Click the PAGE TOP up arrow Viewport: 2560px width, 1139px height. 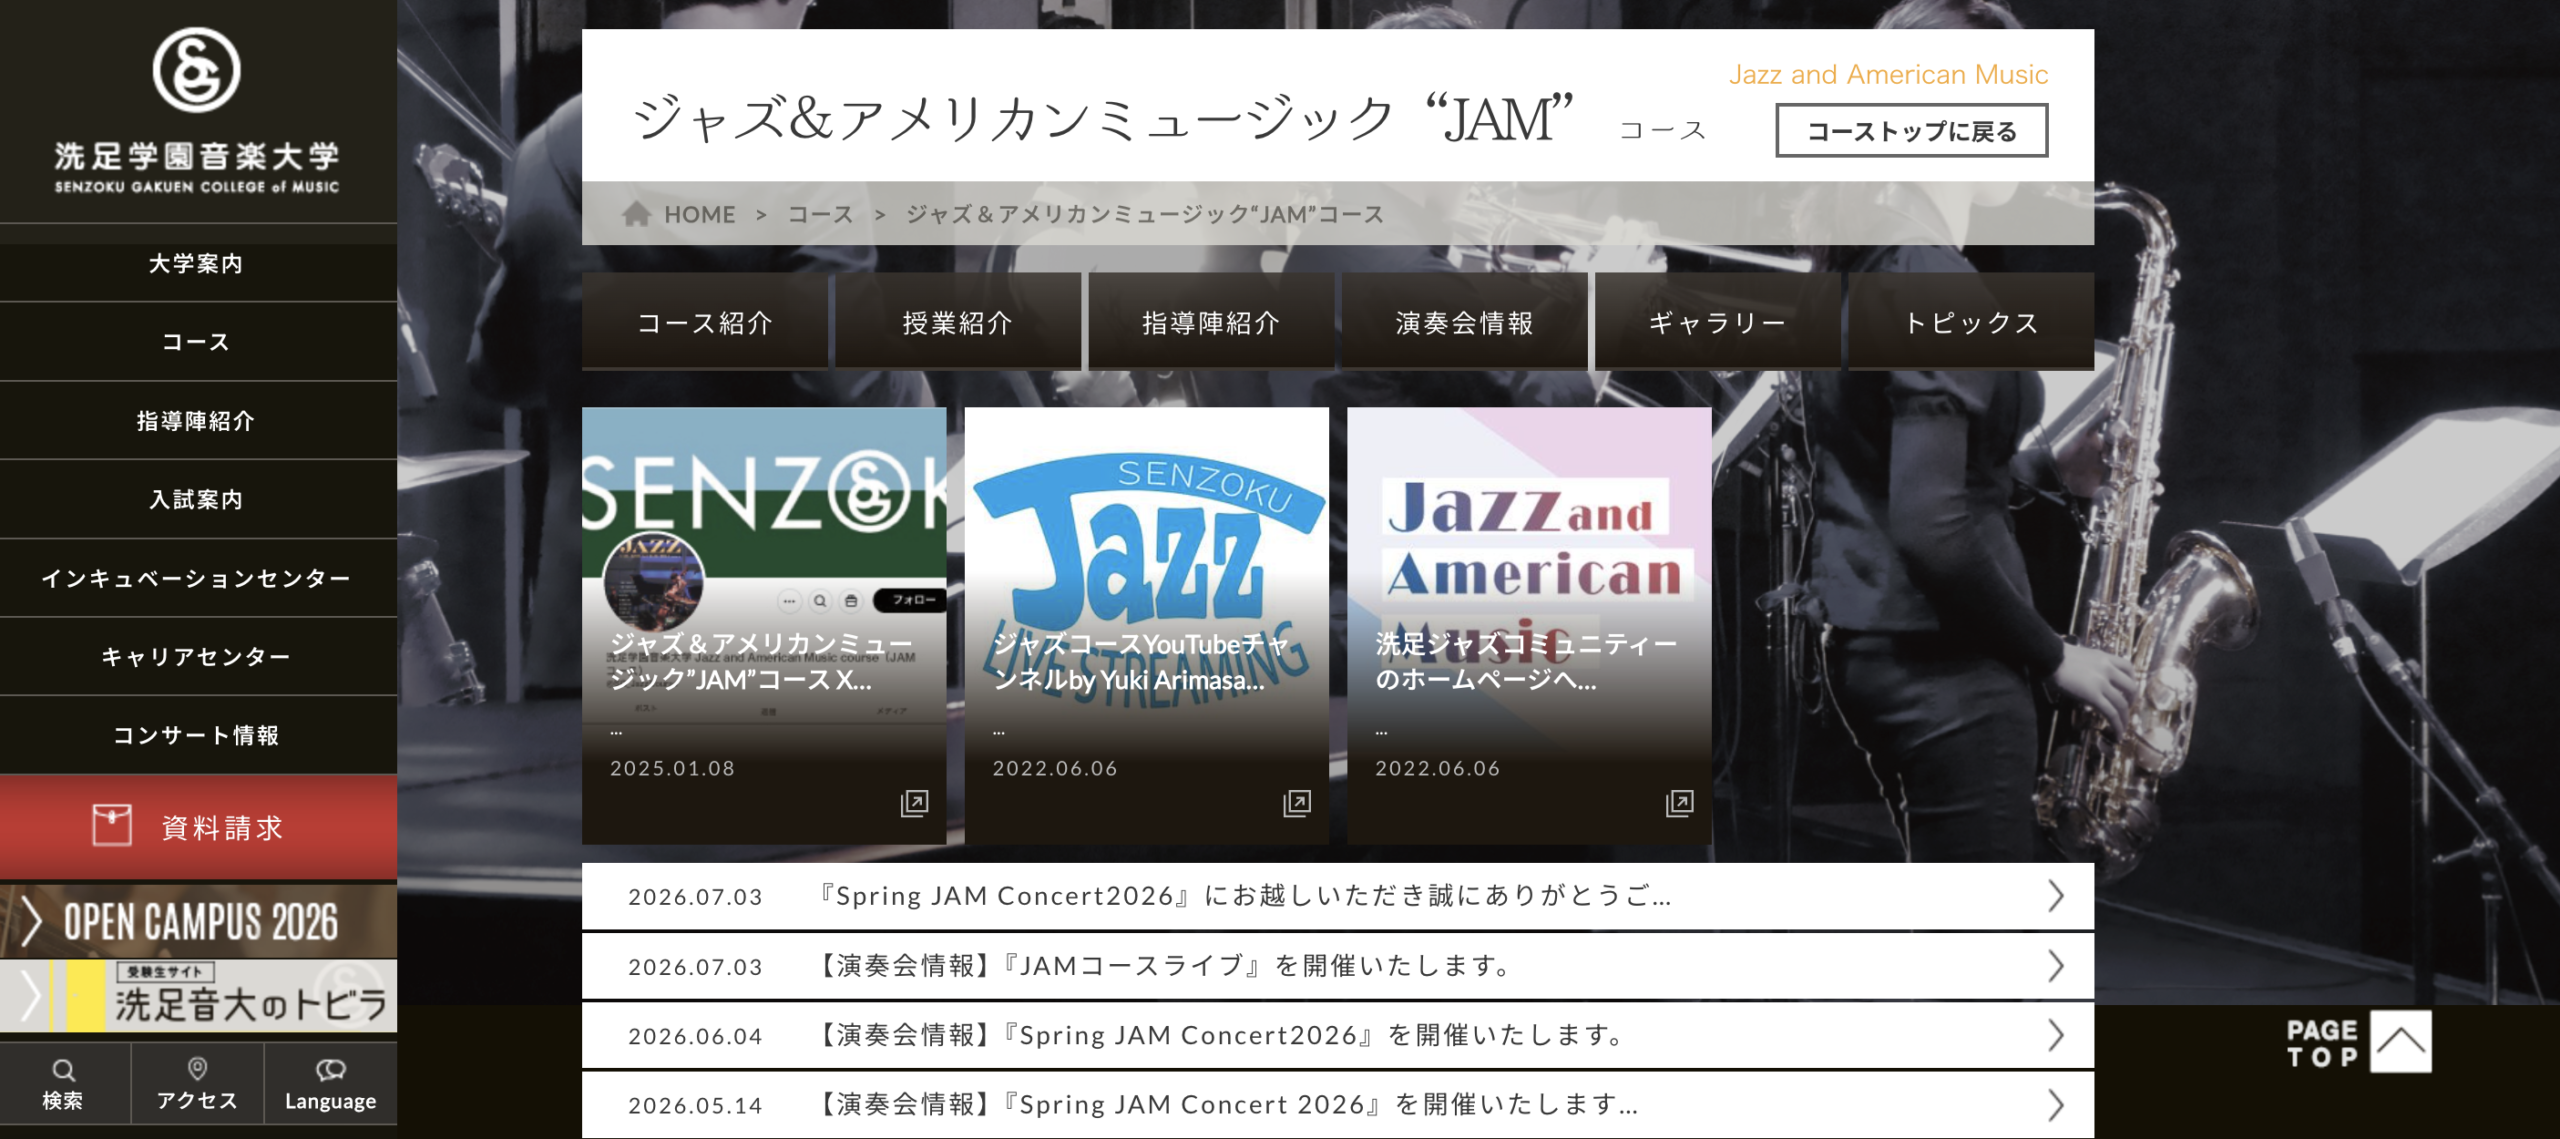[x=2401, y=1042]
